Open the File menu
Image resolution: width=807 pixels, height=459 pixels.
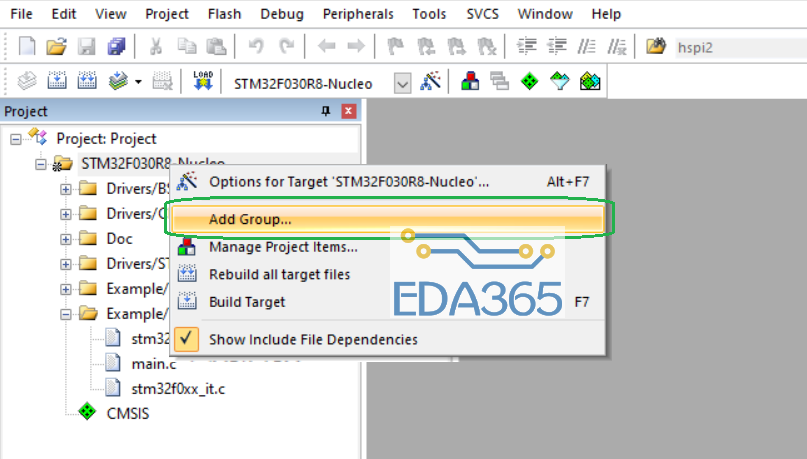21,14
